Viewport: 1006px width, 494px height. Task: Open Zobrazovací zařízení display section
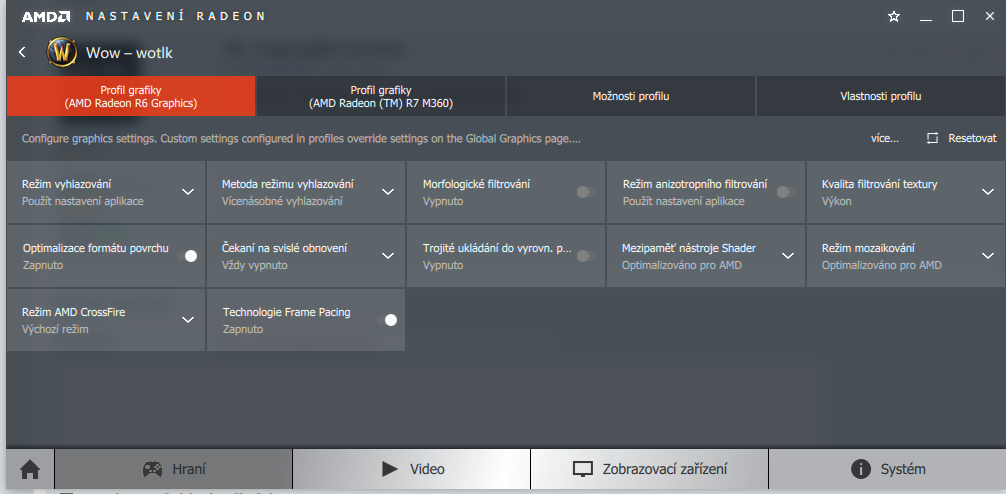[x=649, y=469]
